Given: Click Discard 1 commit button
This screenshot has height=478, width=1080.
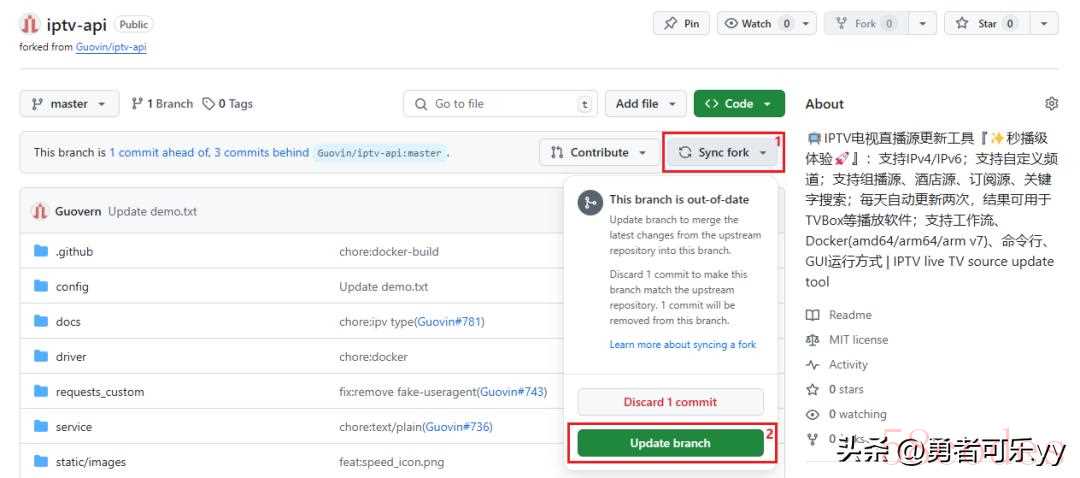Looking at the screenshot, I should coord(670,402).
